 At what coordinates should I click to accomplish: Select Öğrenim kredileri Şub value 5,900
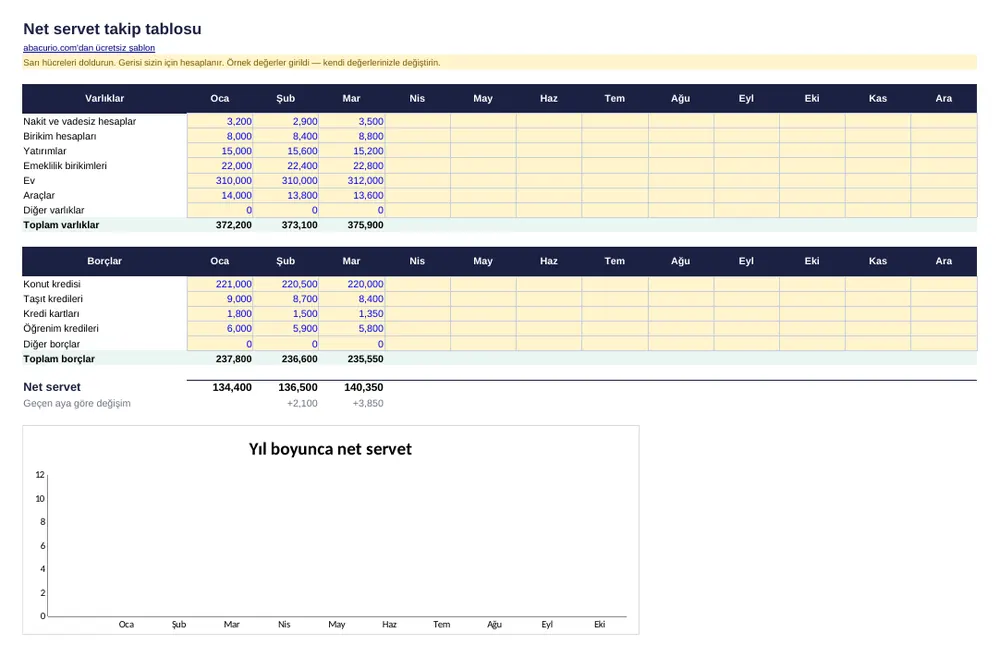286,328
